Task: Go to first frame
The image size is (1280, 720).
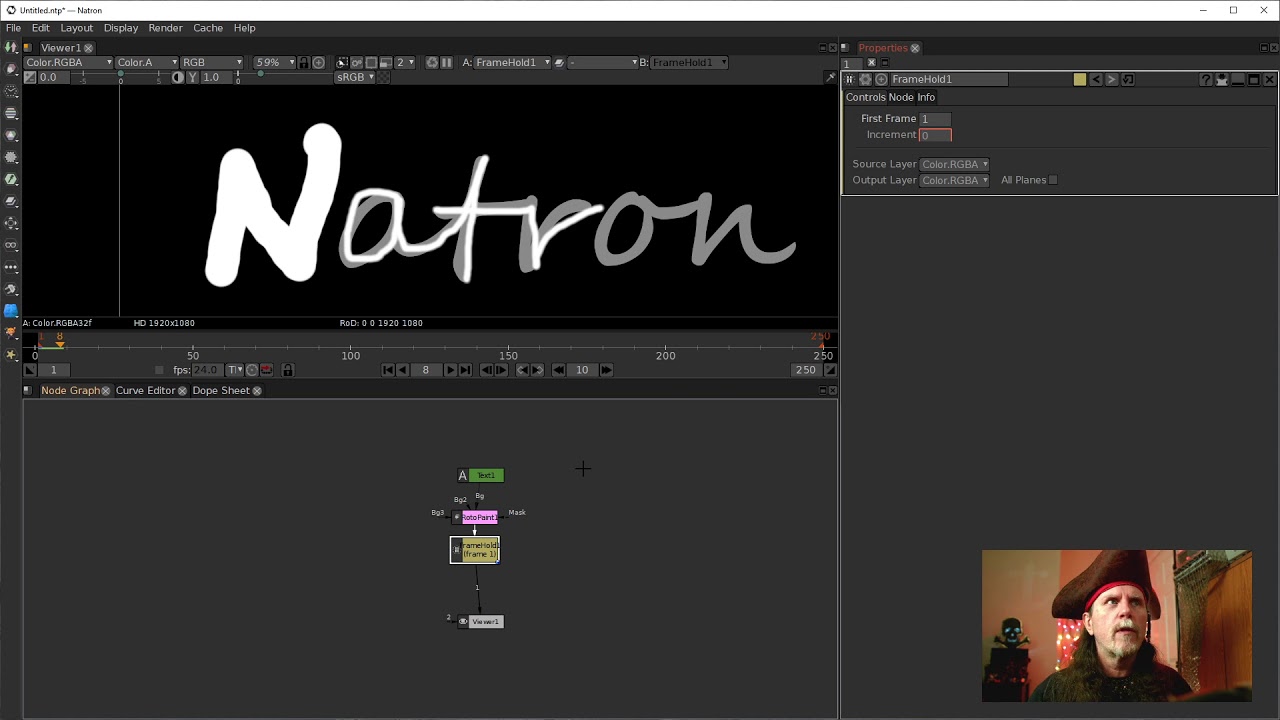Action: [x=388, y=370]
